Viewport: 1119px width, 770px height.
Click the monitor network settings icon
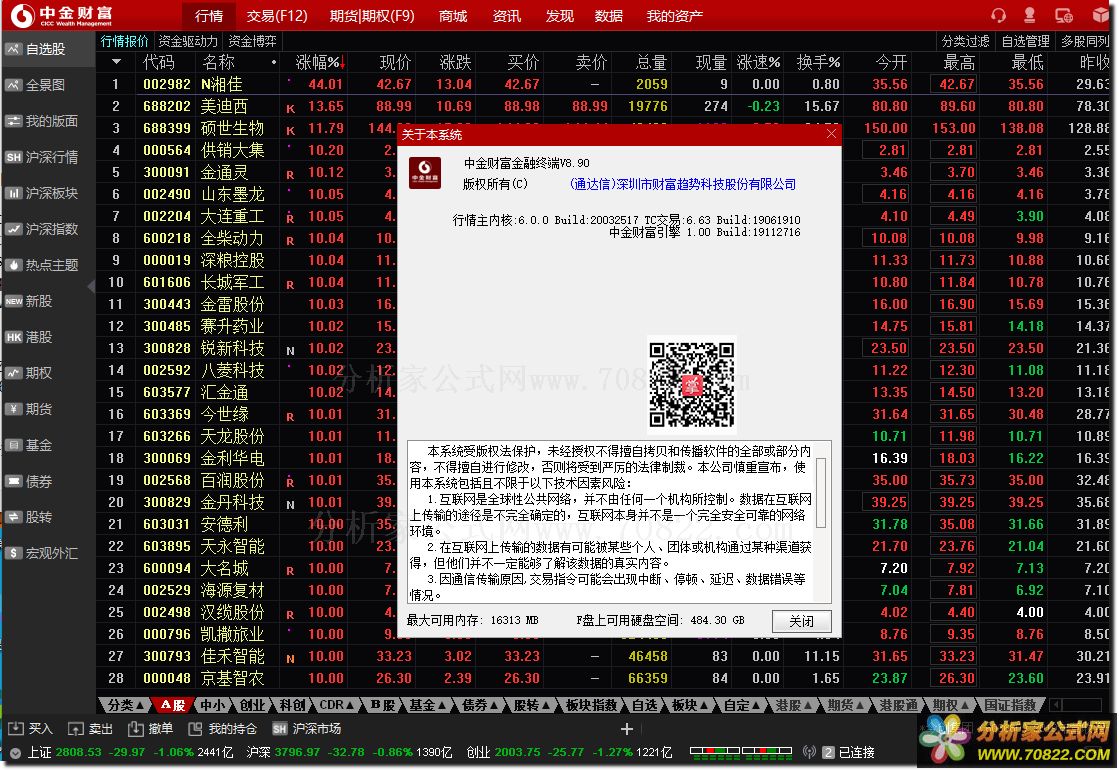click(1063, 15)
